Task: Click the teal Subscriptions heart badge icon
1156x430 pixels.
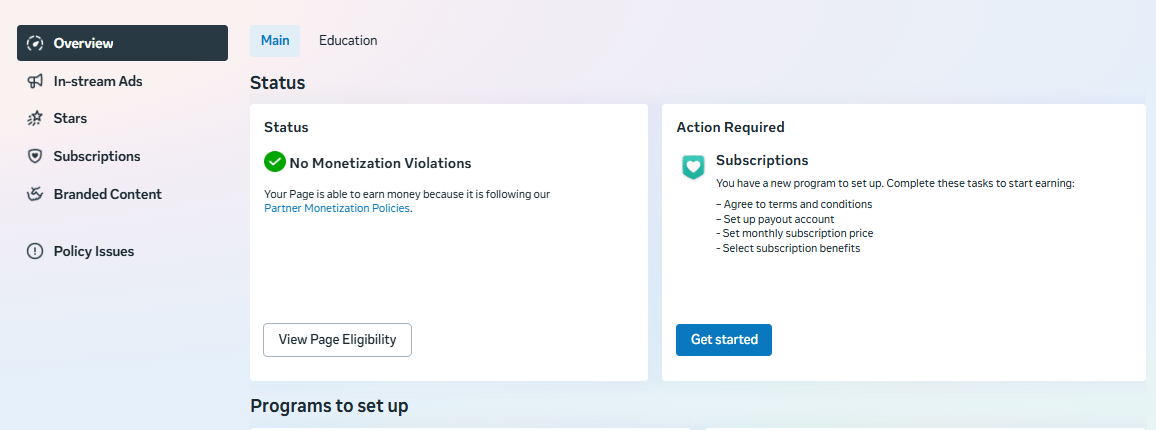Action: point(693,167)
